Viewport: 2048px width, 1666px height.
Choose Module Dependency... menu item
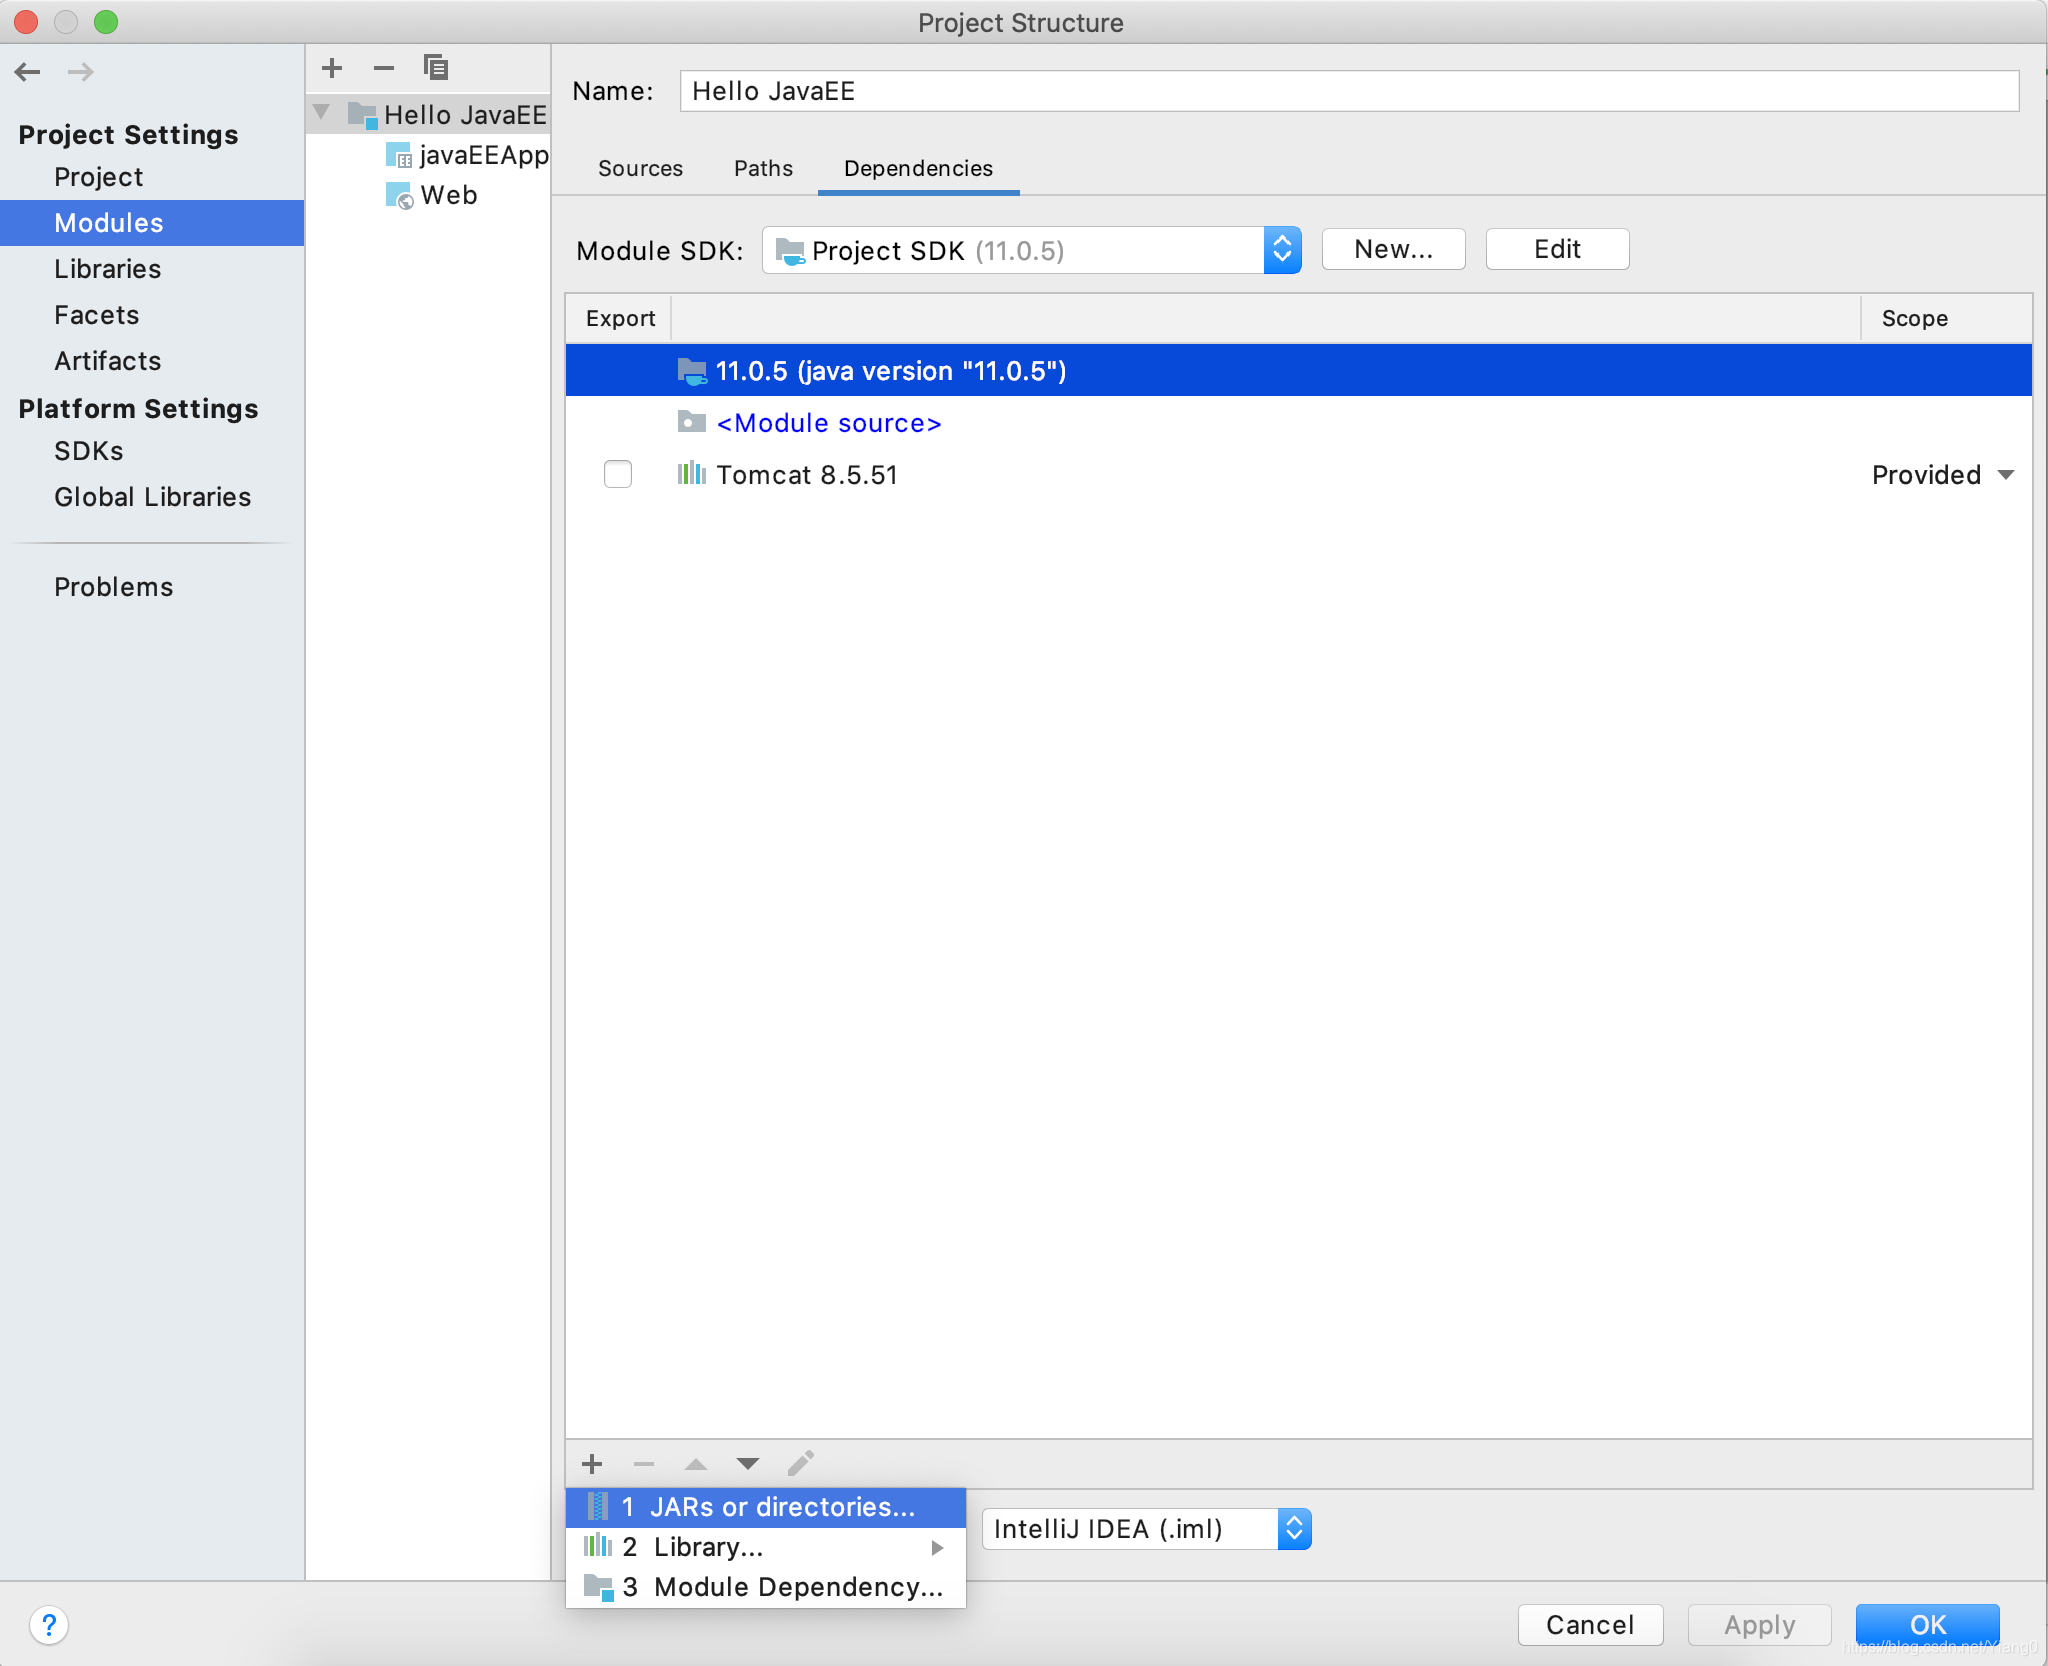tap(766, 1587)
